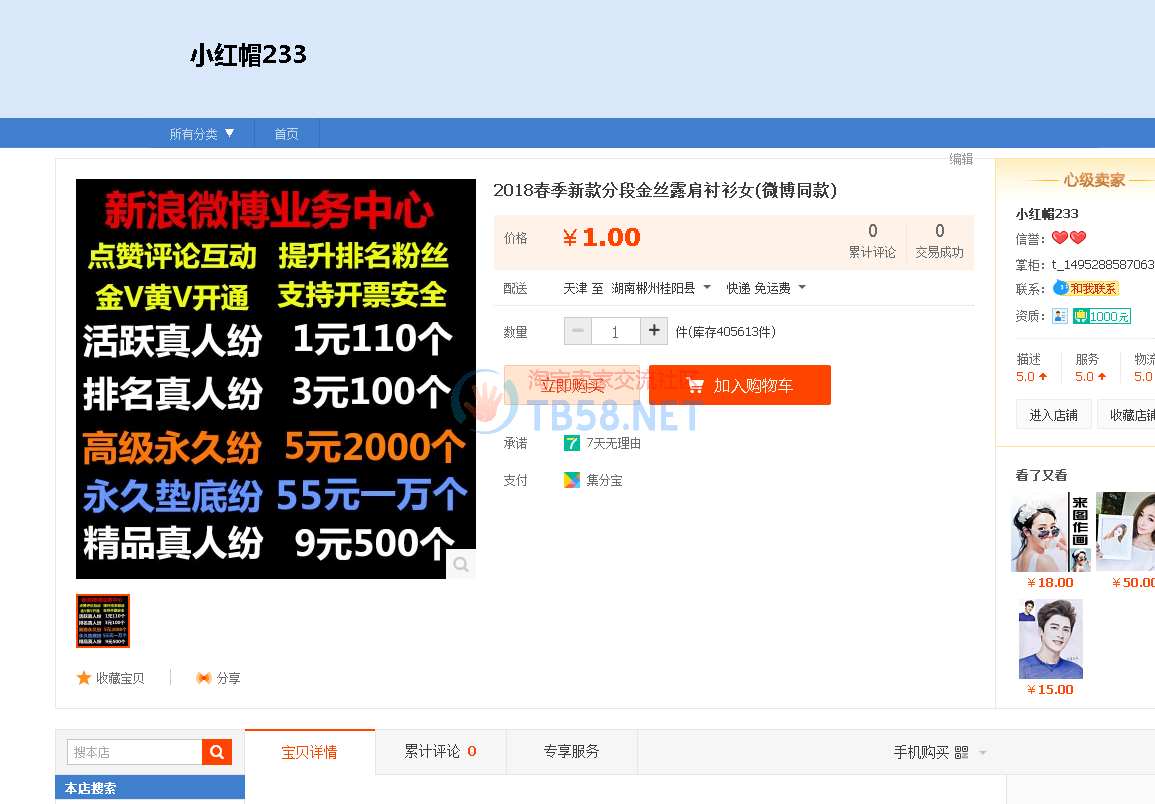Decrease quantity with the minus button
The image size is (1155, 804).
point(578,331)
